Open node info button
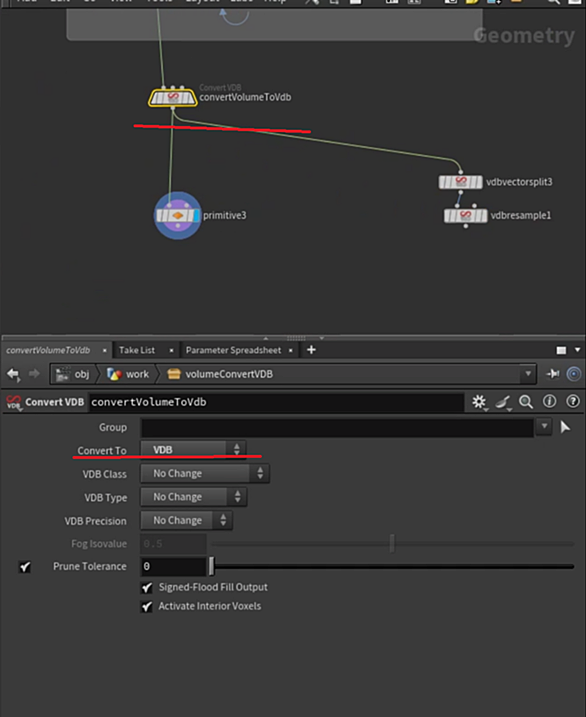Screen dimensions: 586x717 [x=549, y=401]
